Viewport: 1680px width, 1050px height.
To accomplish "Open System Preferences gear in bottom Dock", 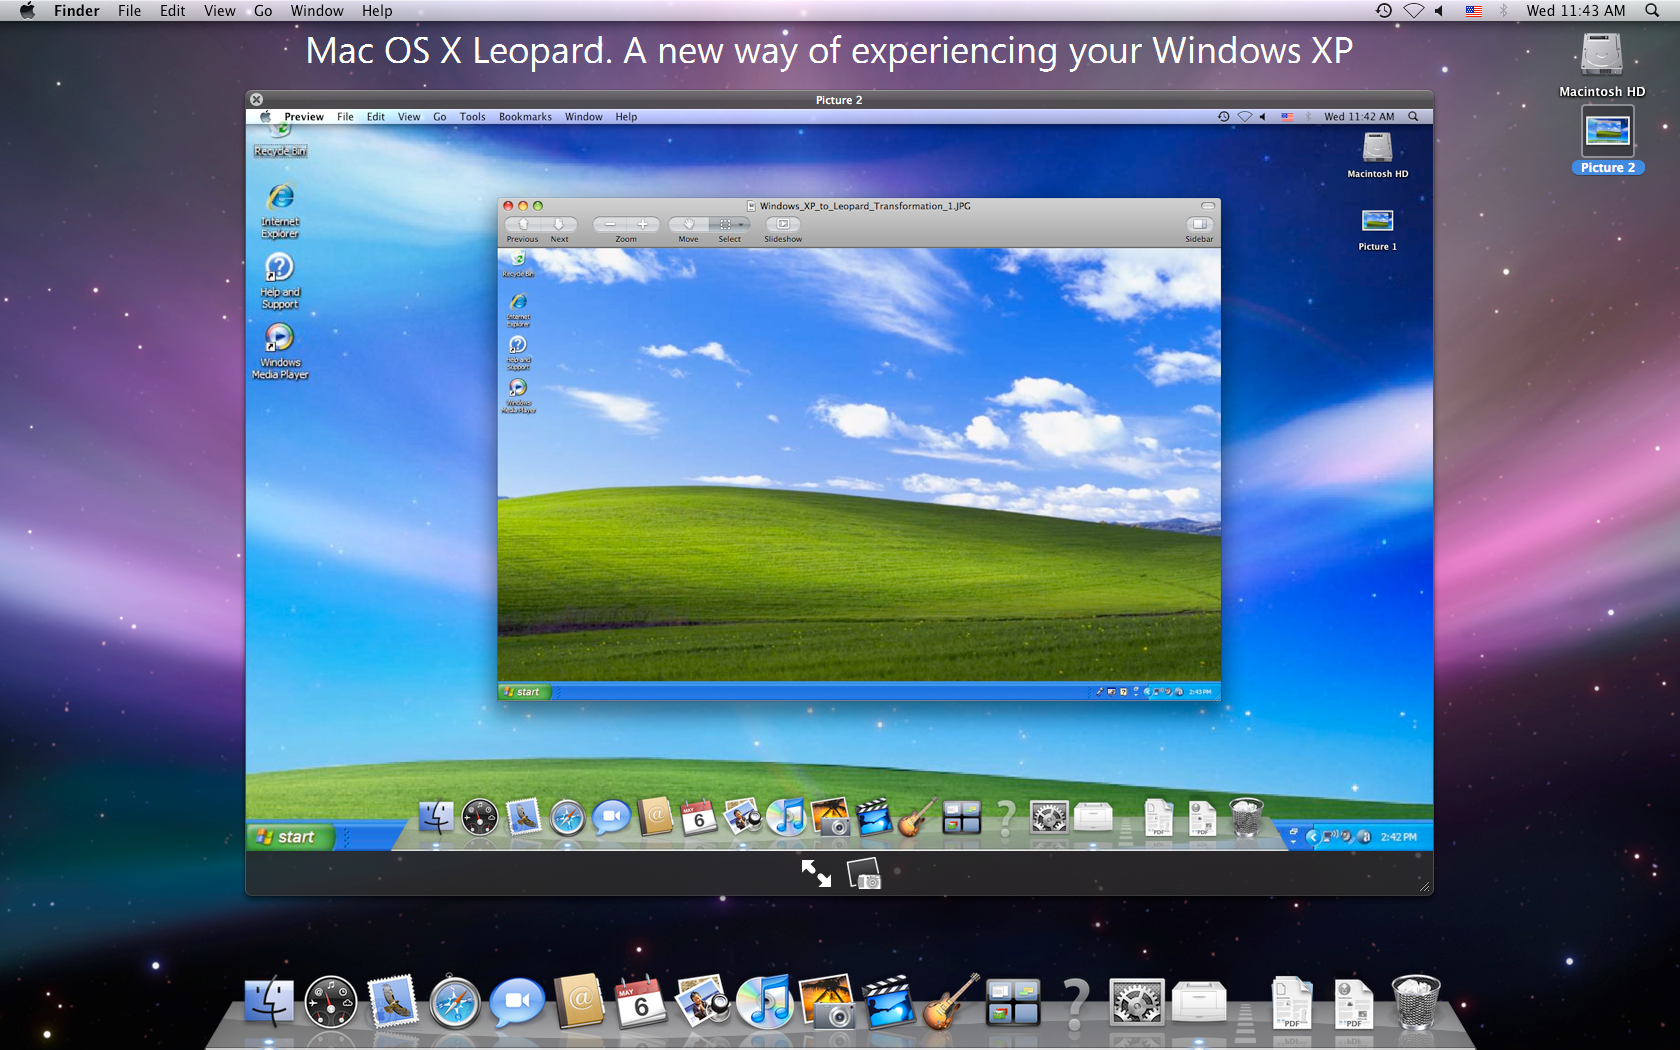I will click(1137, 1002).
